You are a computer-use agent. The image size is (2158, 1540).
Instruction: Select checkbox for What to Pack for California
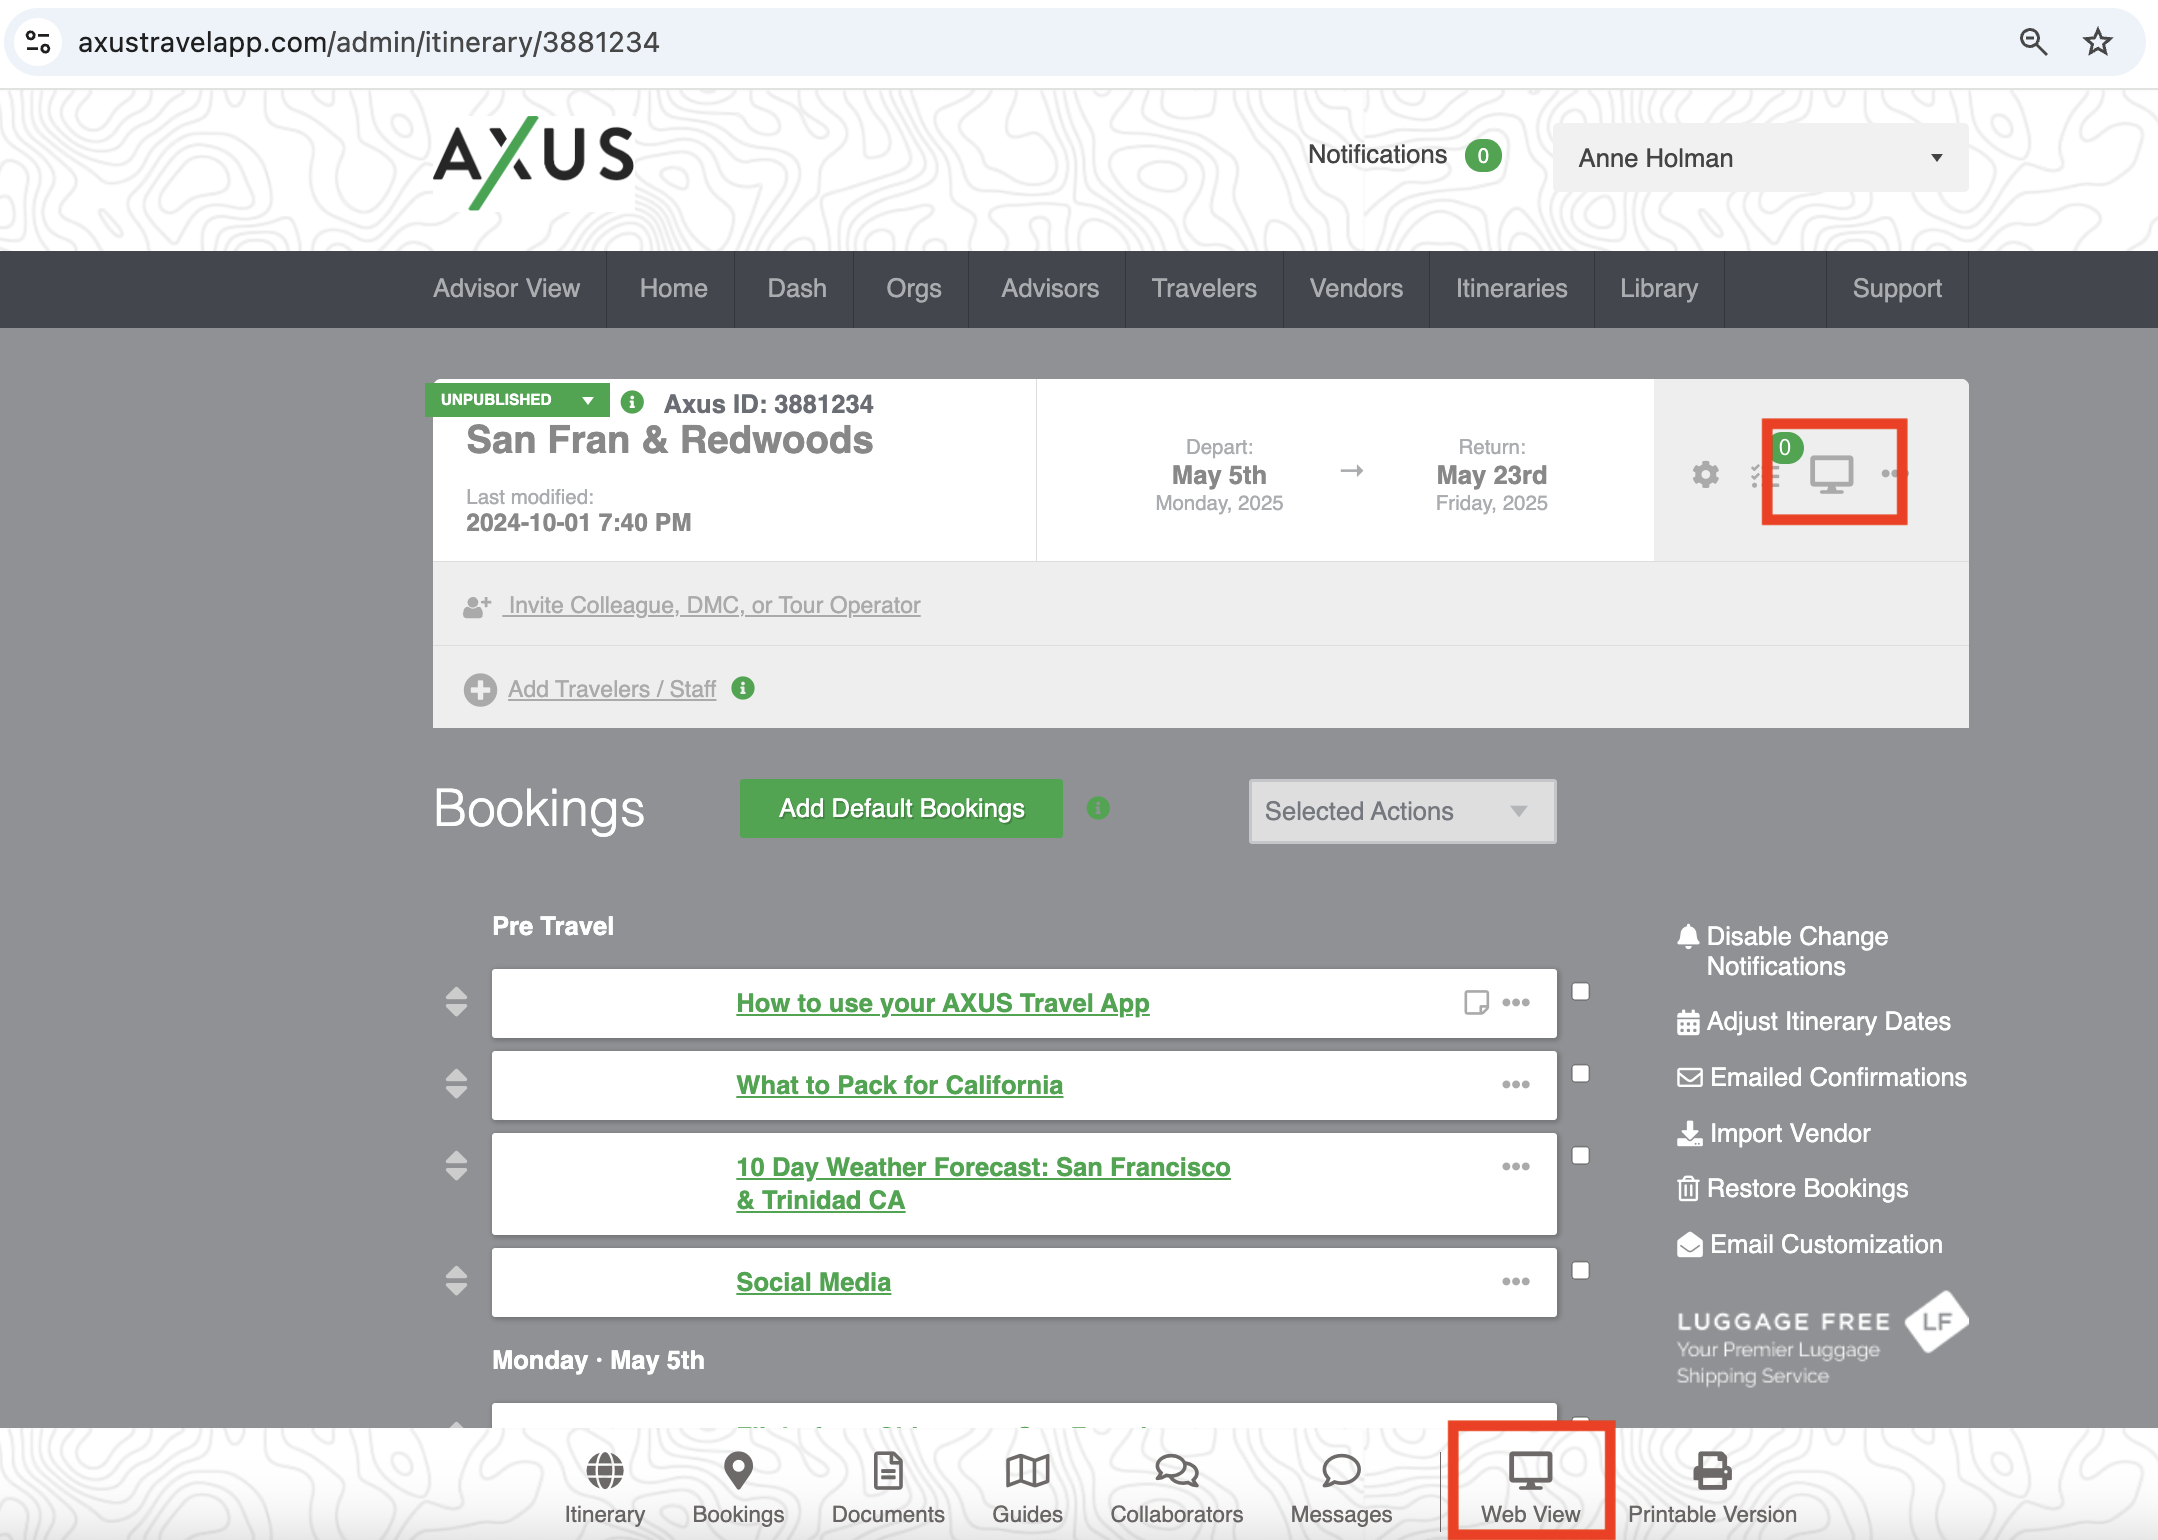pos(1581,1073)
